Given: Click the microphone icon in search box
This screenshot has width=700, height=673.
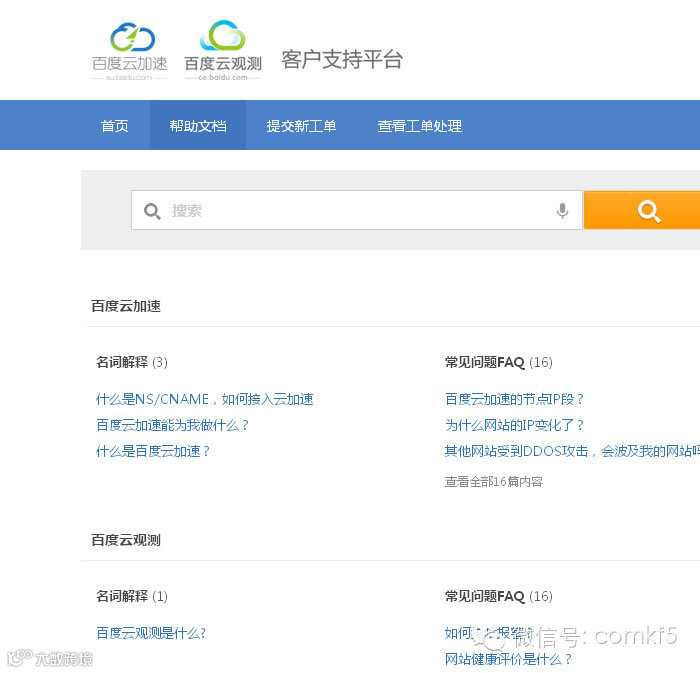Looking at the screenshot, I should pos(562,211).
